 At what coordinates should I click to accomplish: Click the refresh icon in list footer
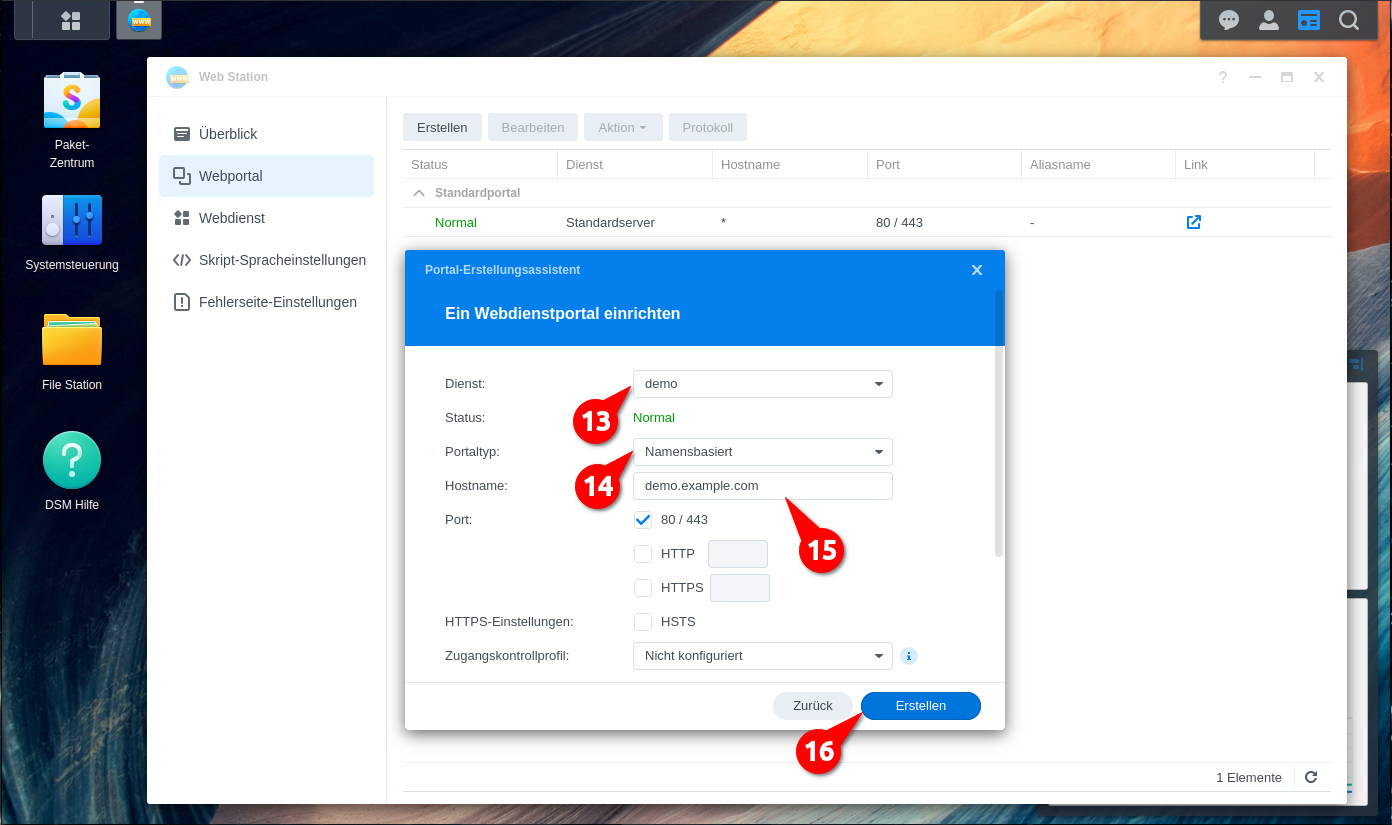(1311, 777)
